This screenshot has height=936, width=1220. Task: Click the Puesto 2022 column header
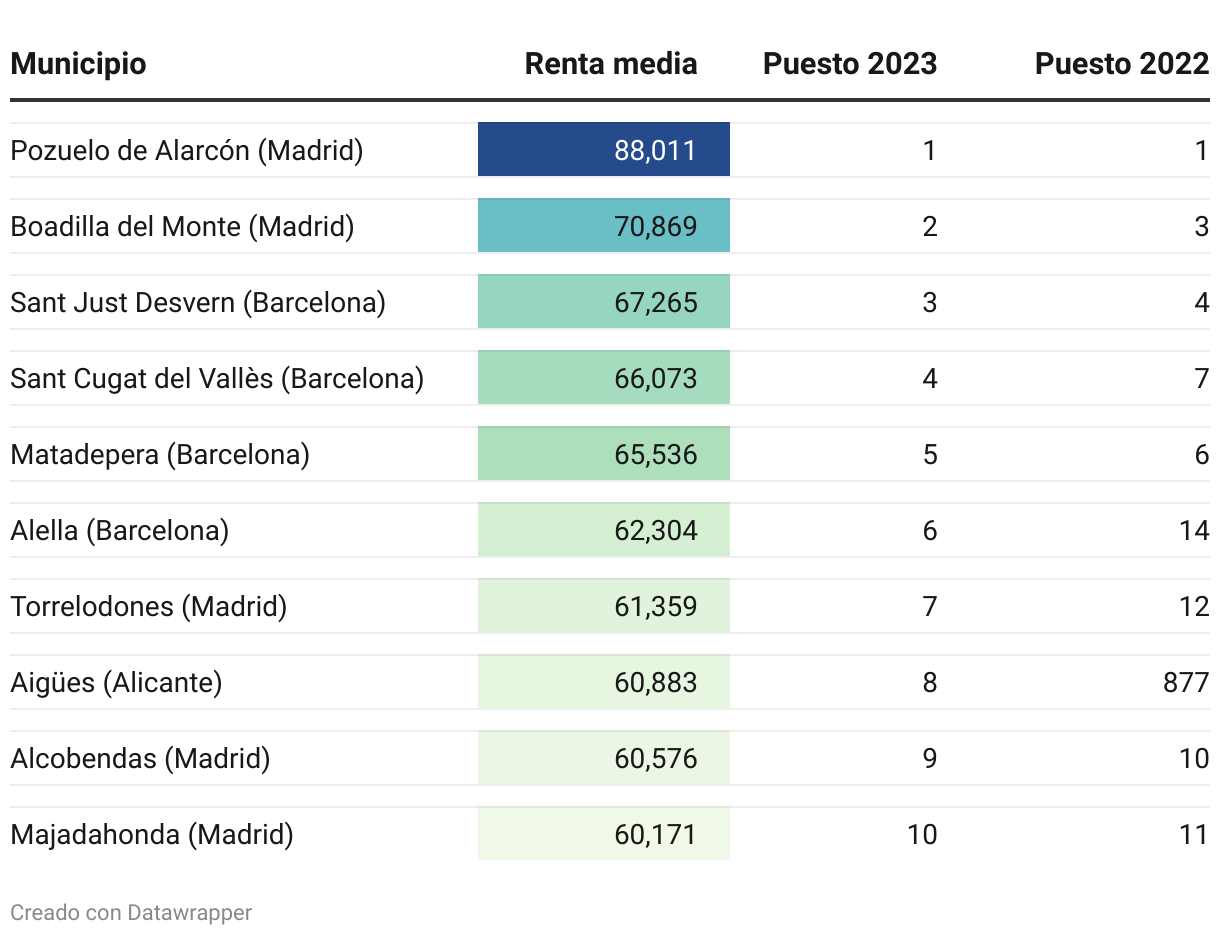pyautogui.click(x=1121, y=64)
